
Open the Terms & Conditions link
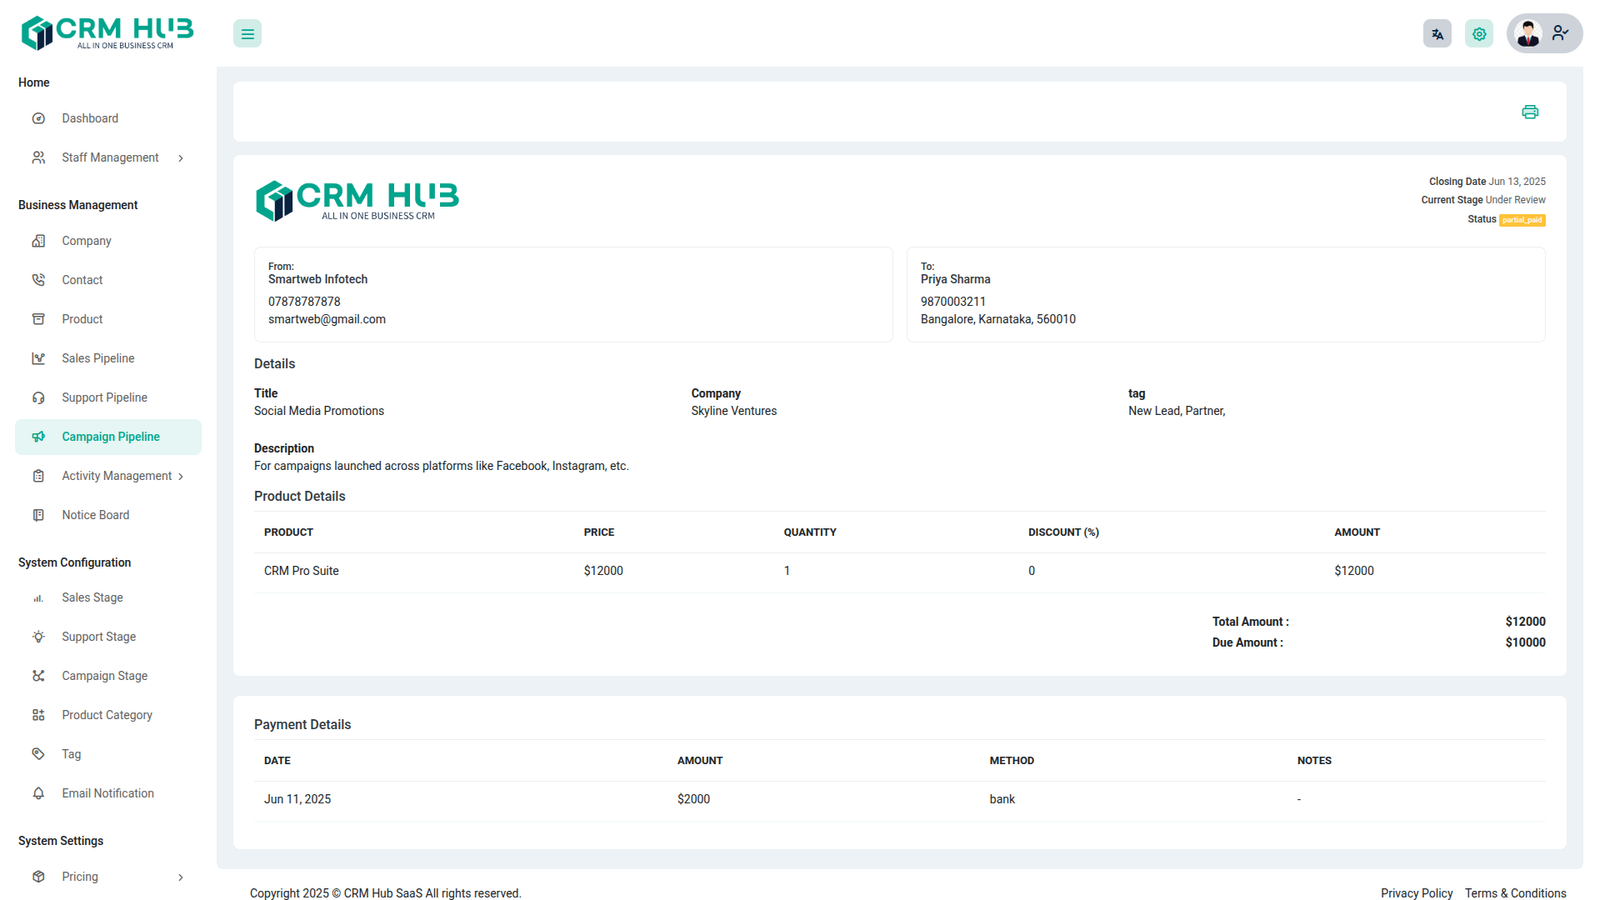[1515, 893]
